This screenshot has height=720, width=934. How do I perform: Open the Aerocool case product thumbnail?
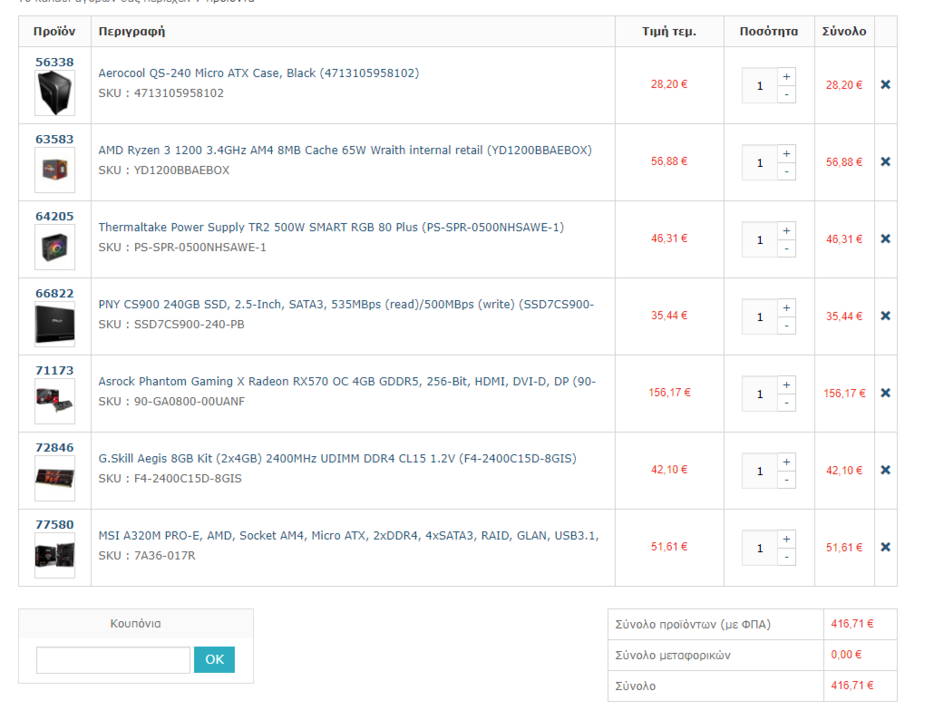click(x=55, y=93)
